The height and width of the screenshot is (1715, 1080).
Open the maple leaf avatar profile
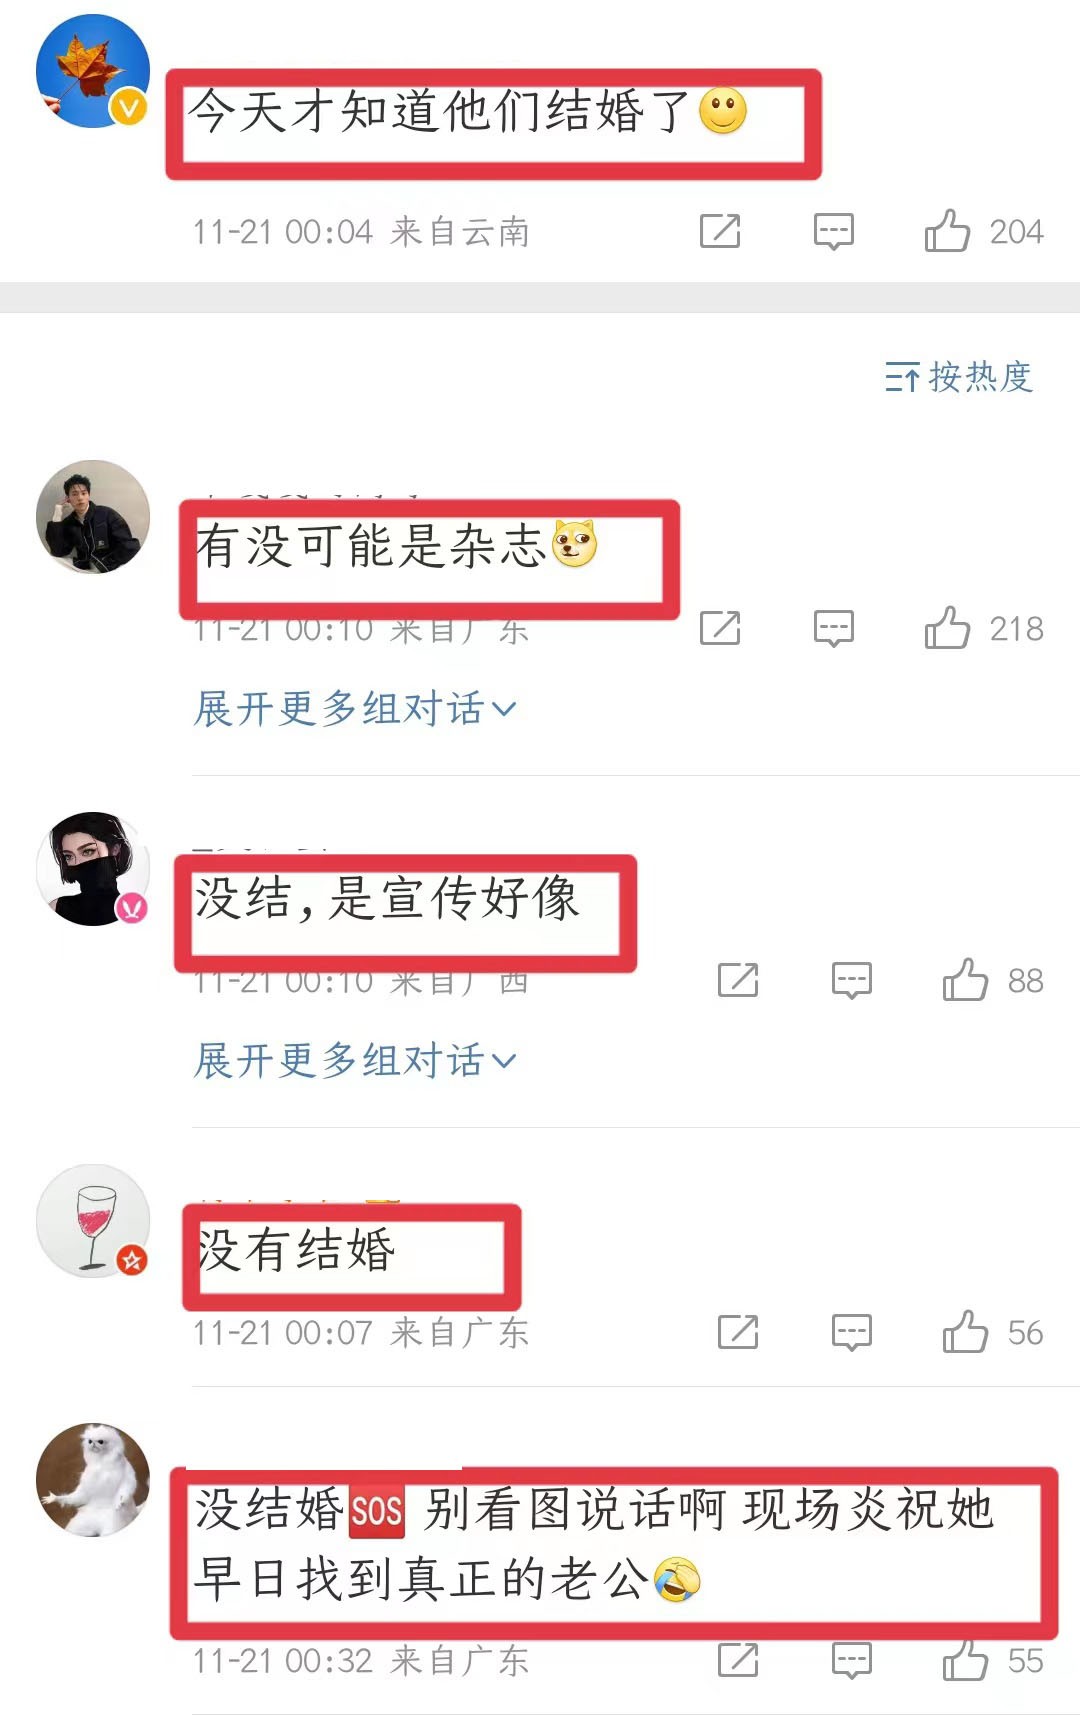93,71
